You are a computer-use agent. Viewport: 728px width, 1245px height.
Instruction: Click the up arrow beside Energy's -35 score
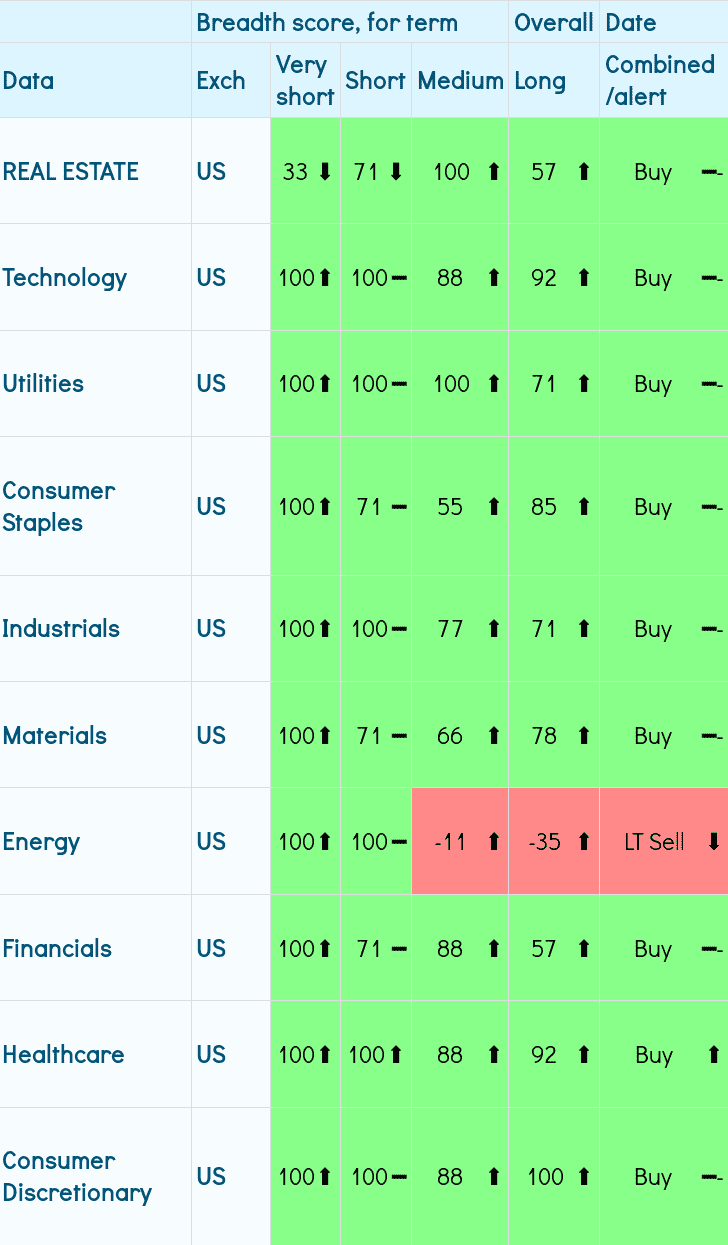pyautogui.click(x=584, y=842)
